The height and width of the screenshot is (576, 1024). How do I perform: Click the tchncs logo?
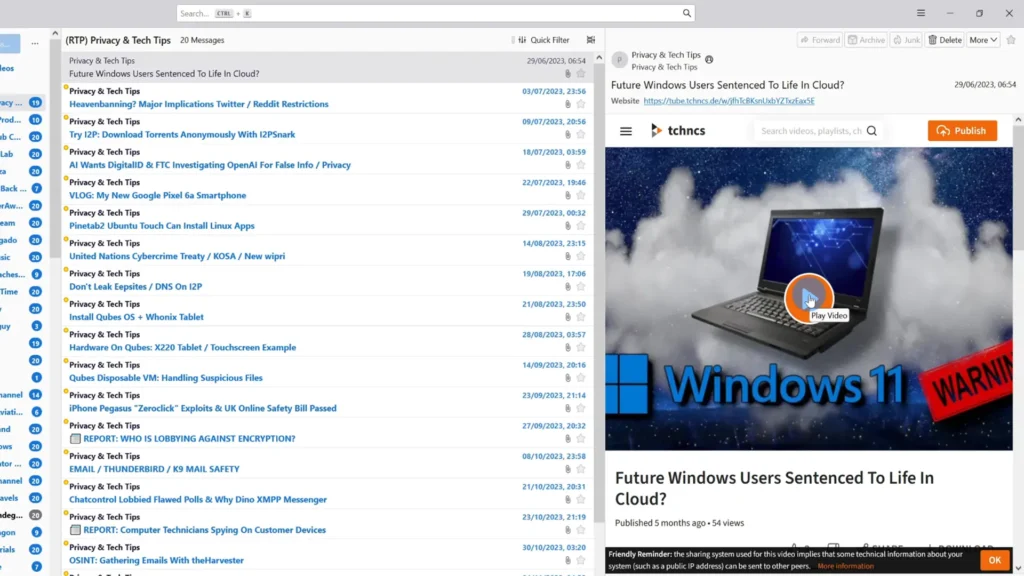click(678, 131)
